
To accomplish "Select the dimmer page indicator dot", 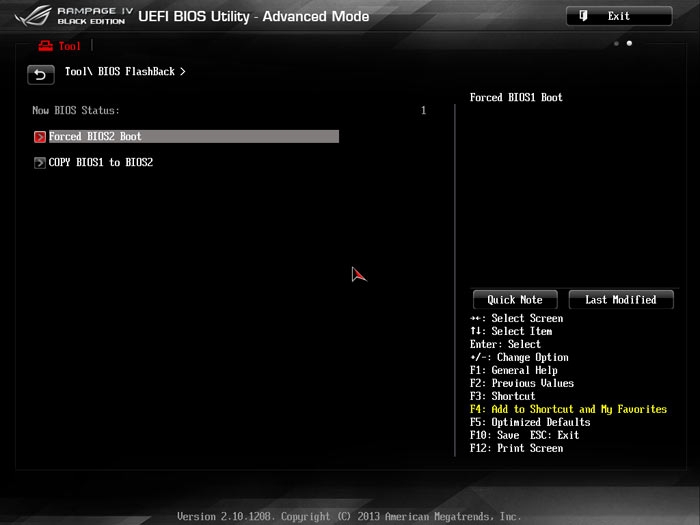I will (x=616, y=44).
